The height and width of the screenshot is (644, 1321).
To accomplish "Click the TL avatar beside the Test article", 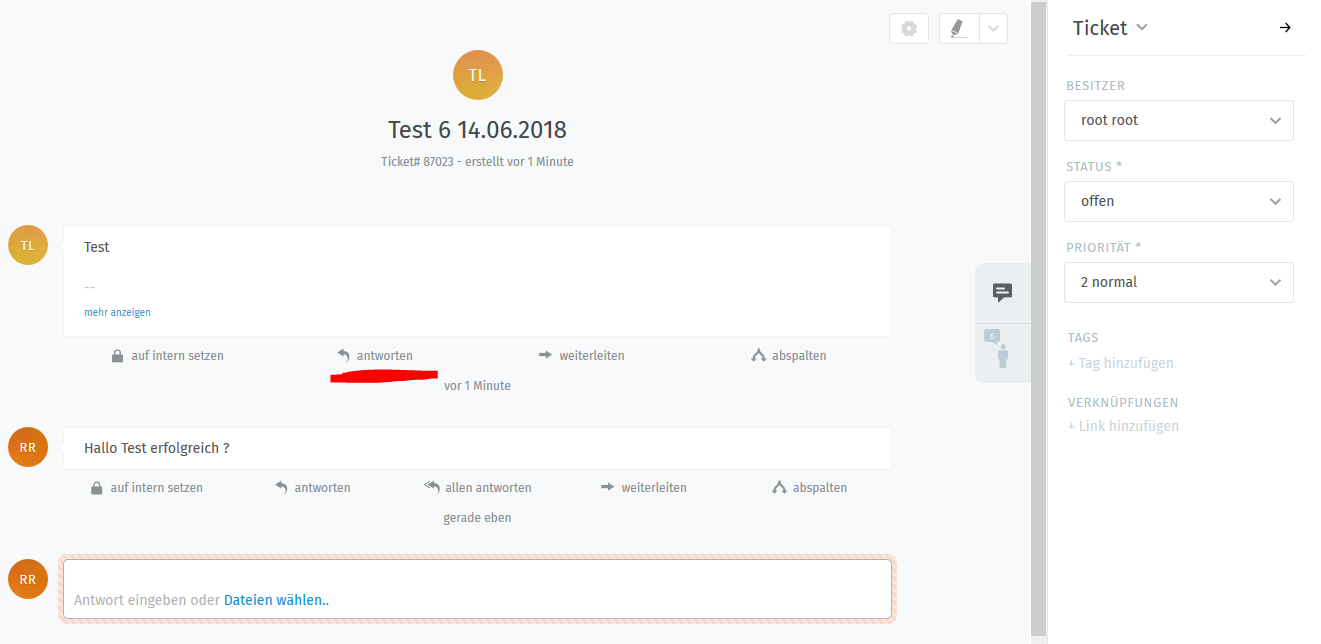I will (28, 245).
